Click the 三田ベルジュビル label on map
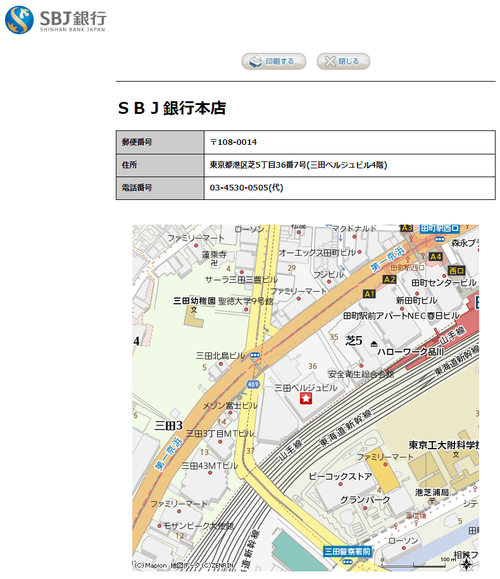The width and height of the screenshot is (500, 579). tap(306, 388)
